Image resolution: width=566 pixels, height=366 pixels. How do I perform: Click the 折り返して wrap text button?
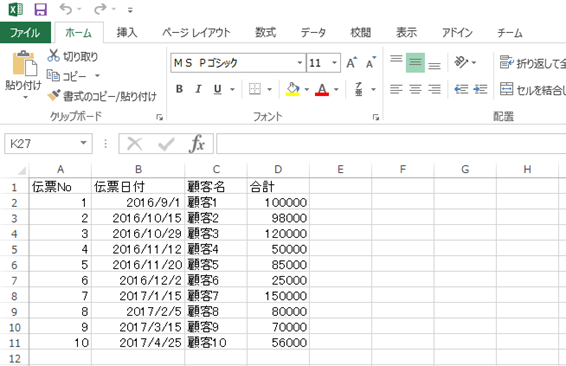532,63
